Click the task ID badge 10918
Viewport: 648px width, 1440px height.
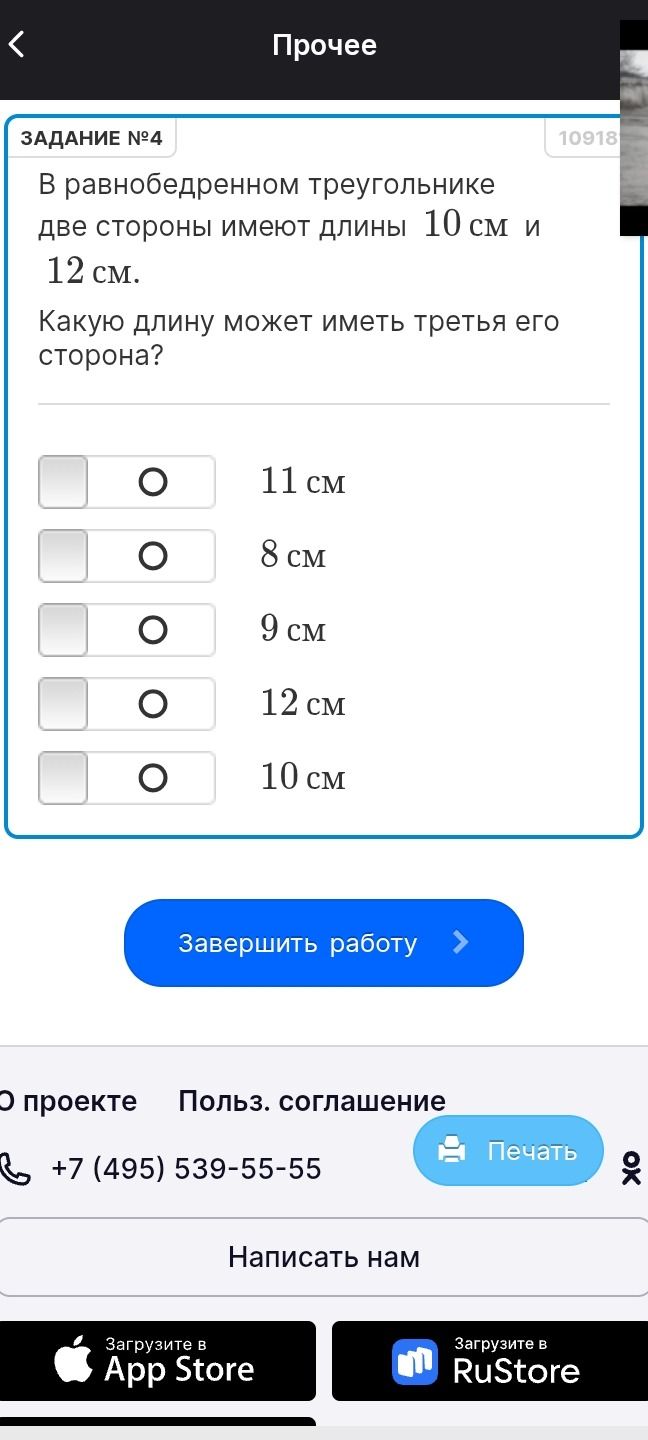[587, 139]
